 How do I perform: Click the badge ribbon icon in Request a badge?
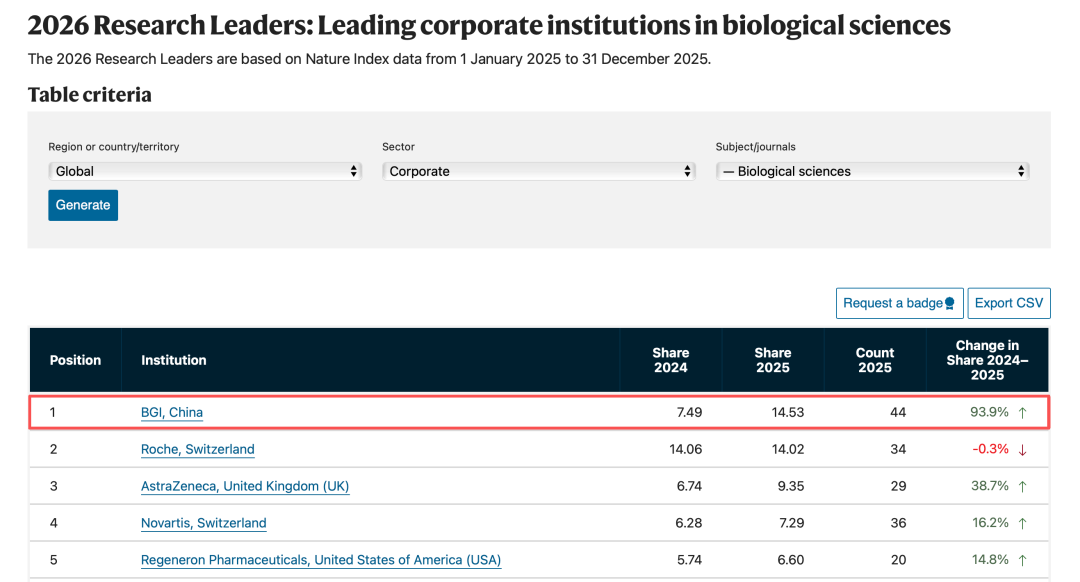949,304
